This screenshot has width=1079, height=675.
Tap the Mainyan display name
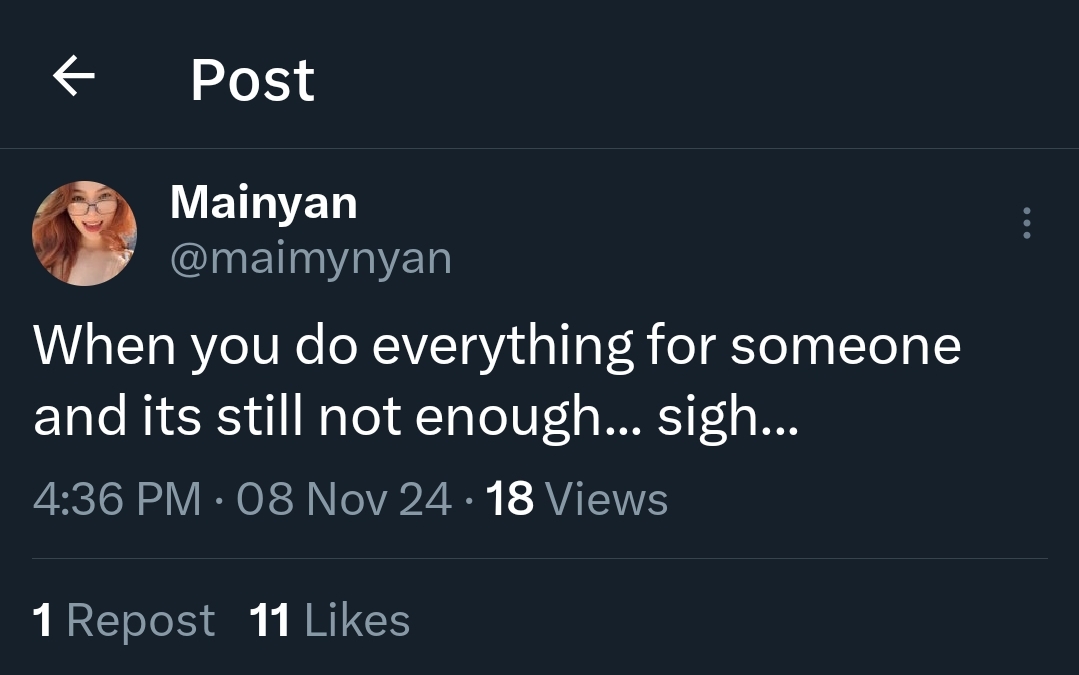coord(263,203)
